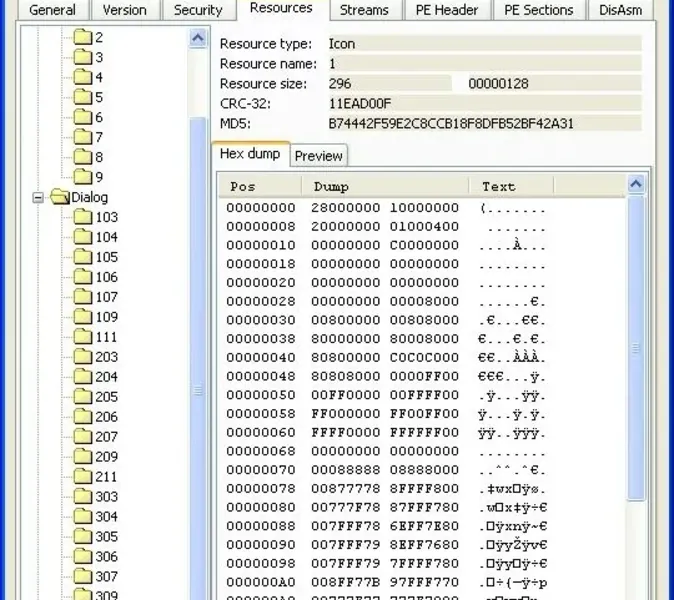
Task: Select the open Dialog folder icon
Action: 60,197
